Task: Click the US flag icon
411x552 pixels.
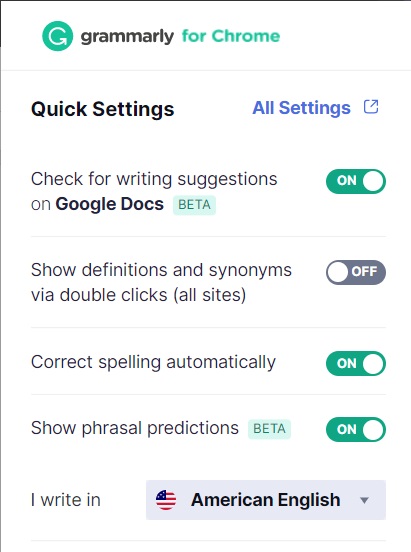Action: point(166,500)
